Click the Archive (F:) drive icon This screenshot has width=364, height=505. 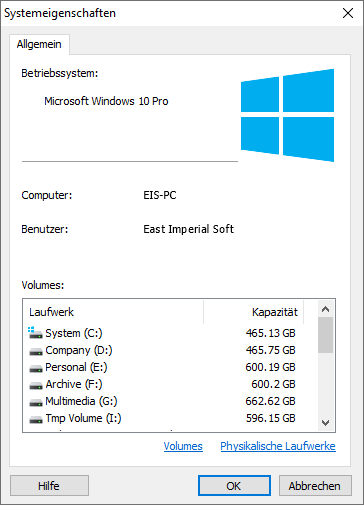tap(36, 385)
